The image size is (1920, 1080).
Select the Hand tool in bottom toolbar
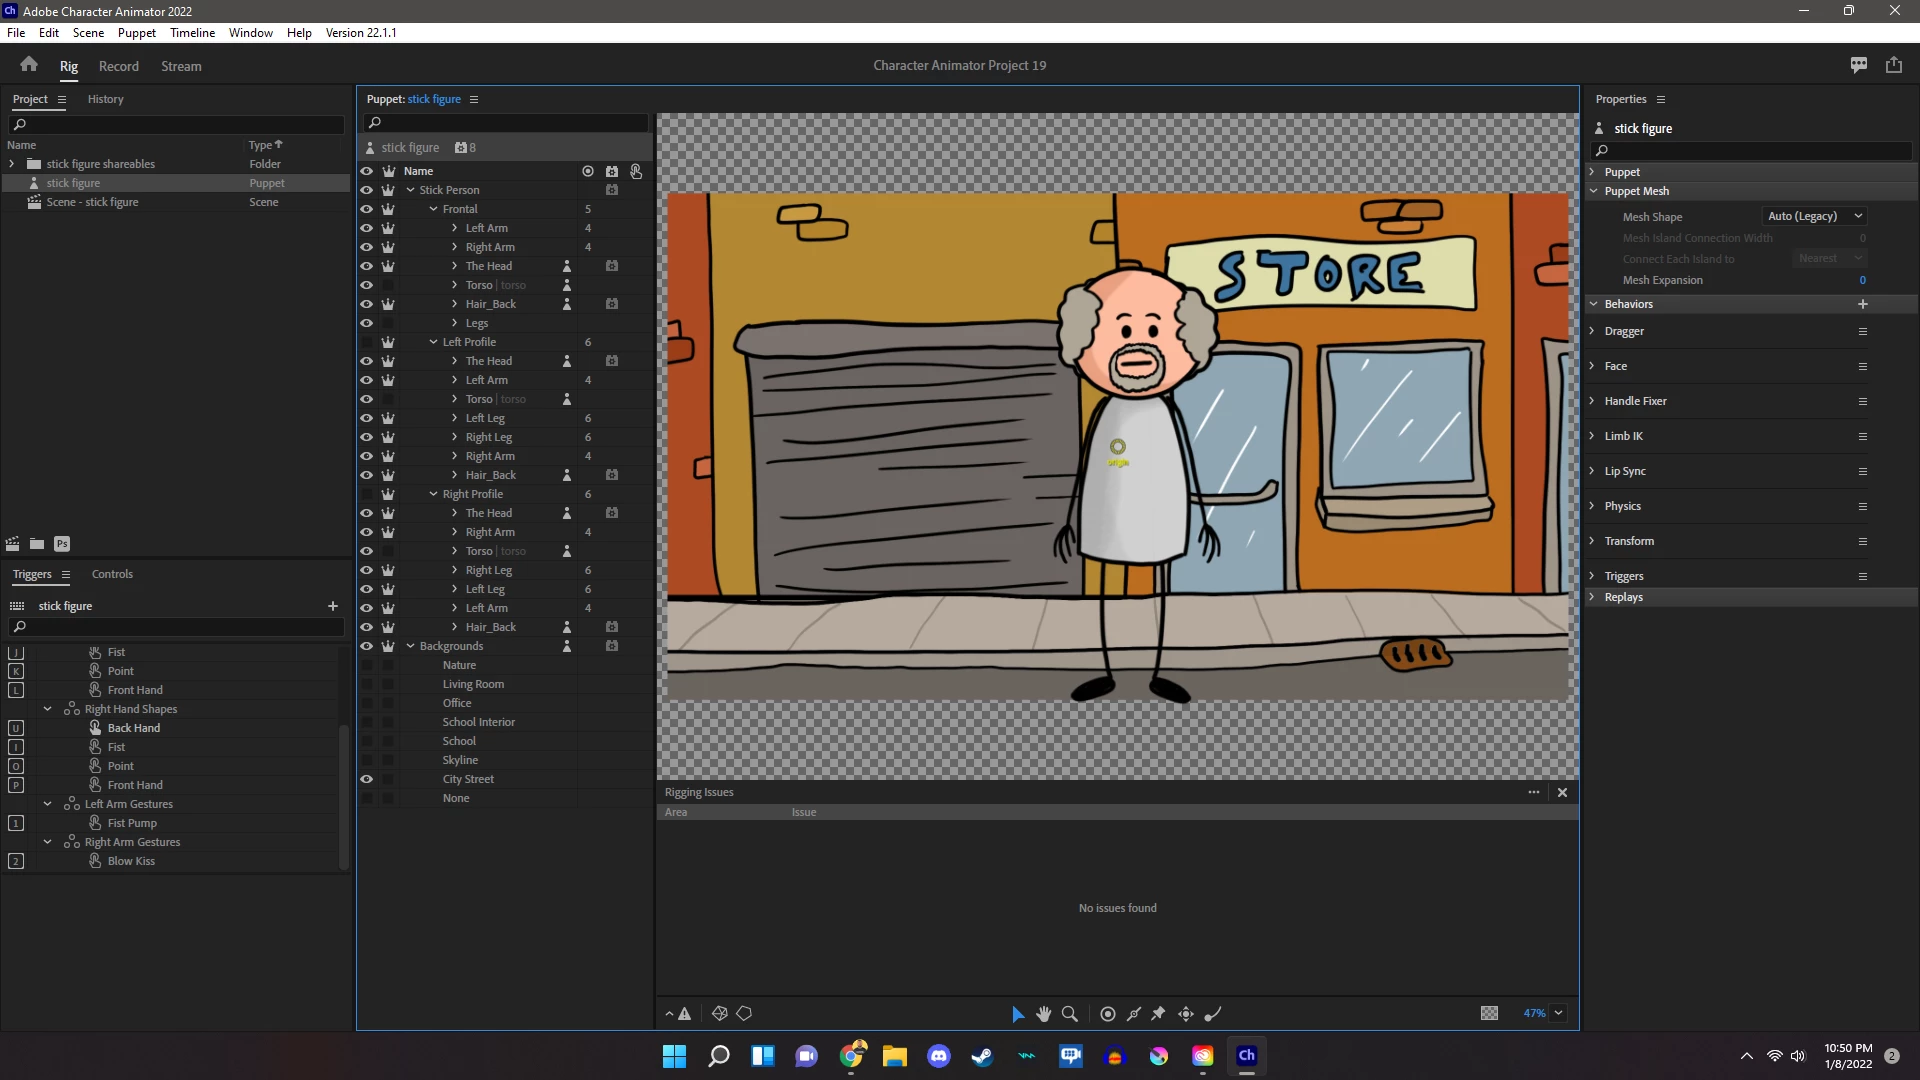coord(1044,1014)
